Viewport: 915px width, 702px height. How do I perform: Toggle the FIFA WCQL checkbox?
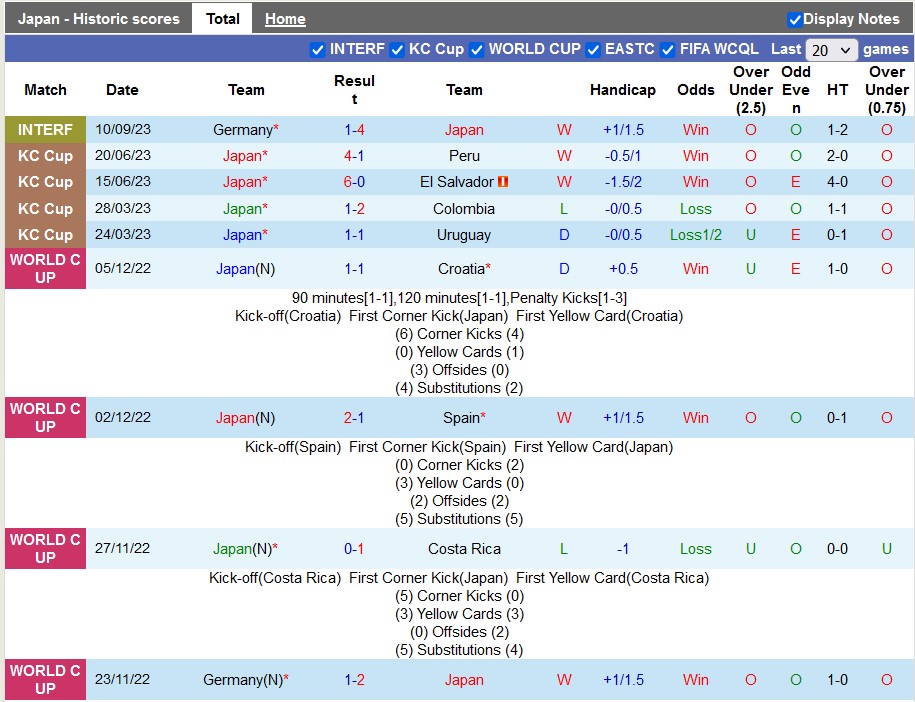click(x=668, y=50)
